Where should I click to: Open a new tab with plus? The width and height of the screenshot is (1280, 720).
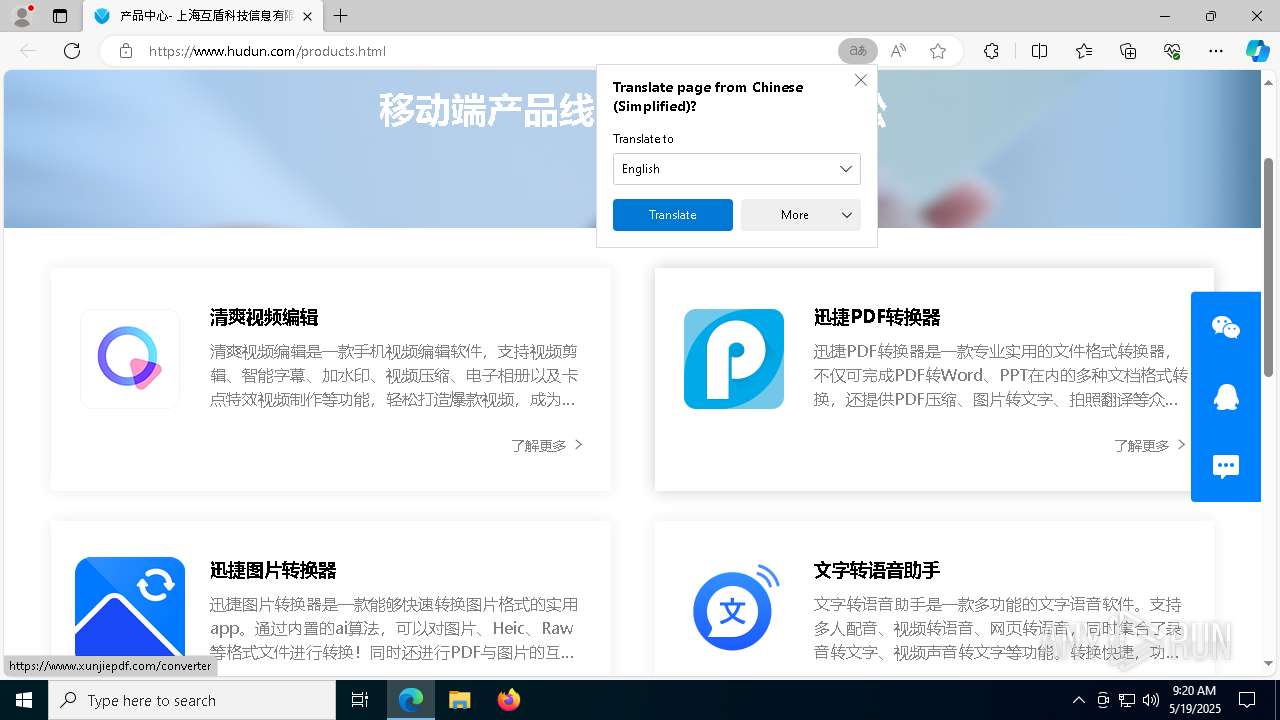tap(341, 16)
